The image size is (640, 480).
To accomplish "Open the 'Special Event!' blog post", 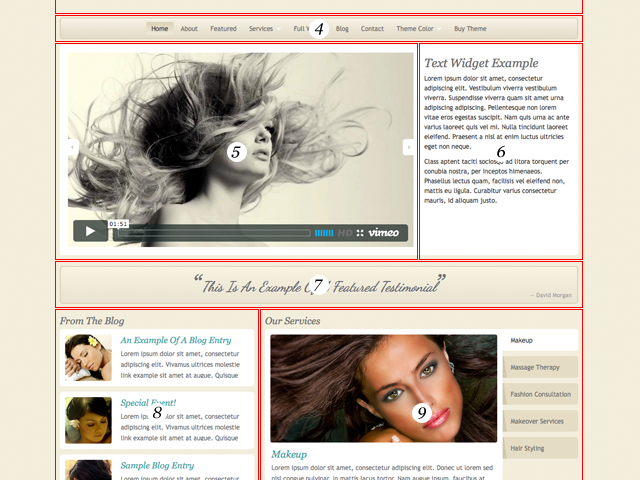I will coord(148,403).
